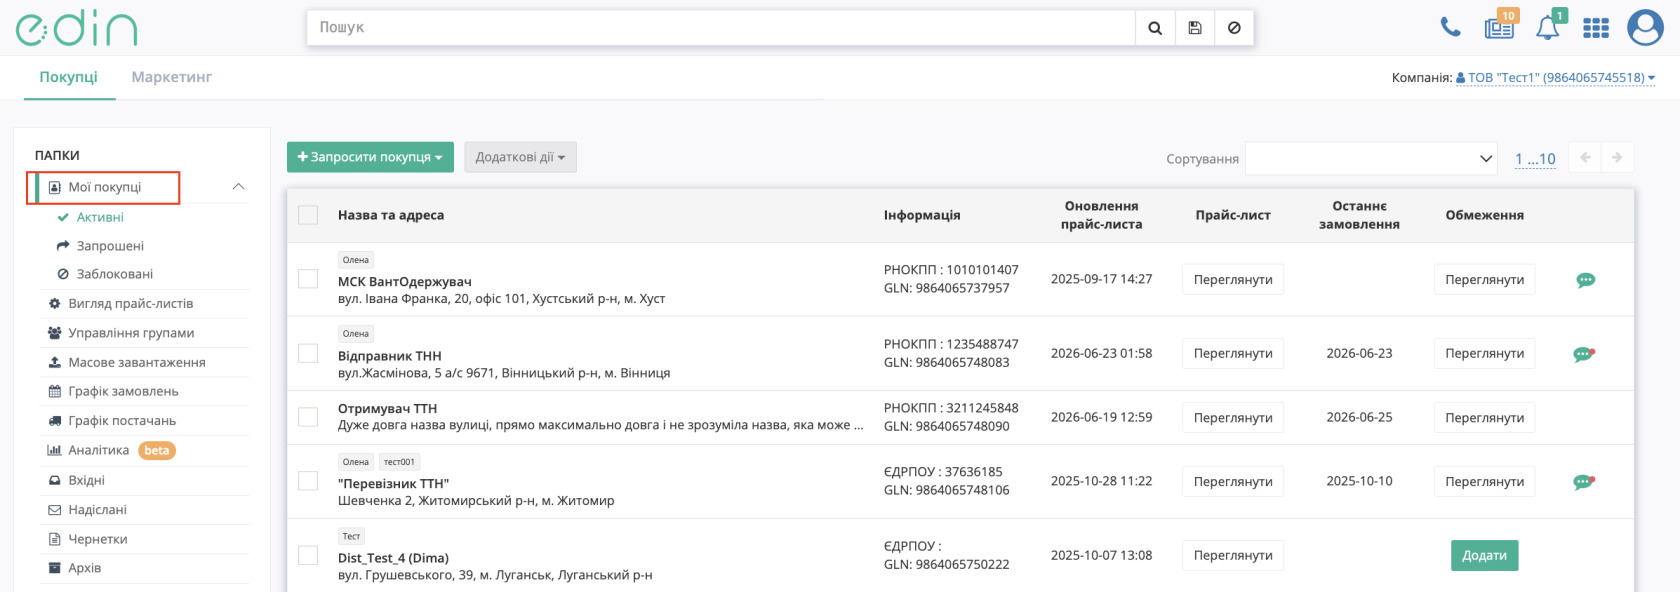Check the МСК ВантОдержувач row checkbox

tap(308, 279)
